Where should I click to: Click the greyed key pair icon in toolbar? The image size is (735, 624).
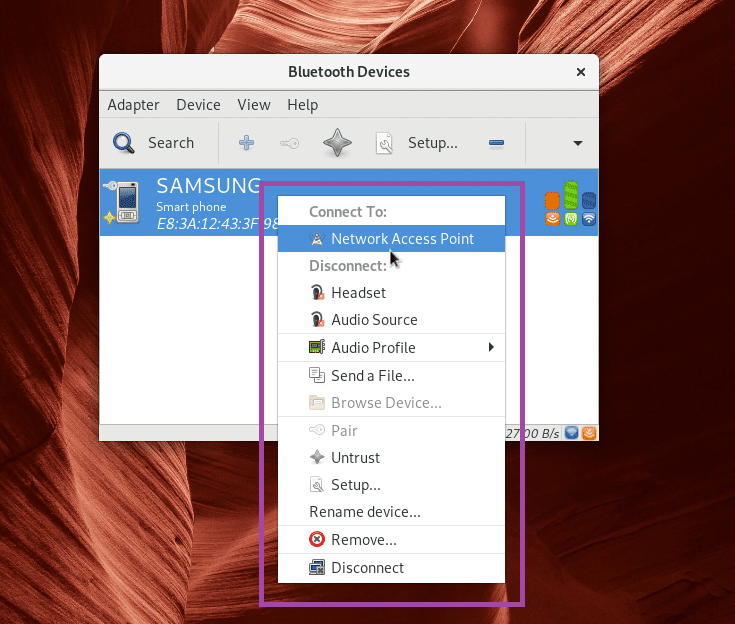[x=290, y=143]
